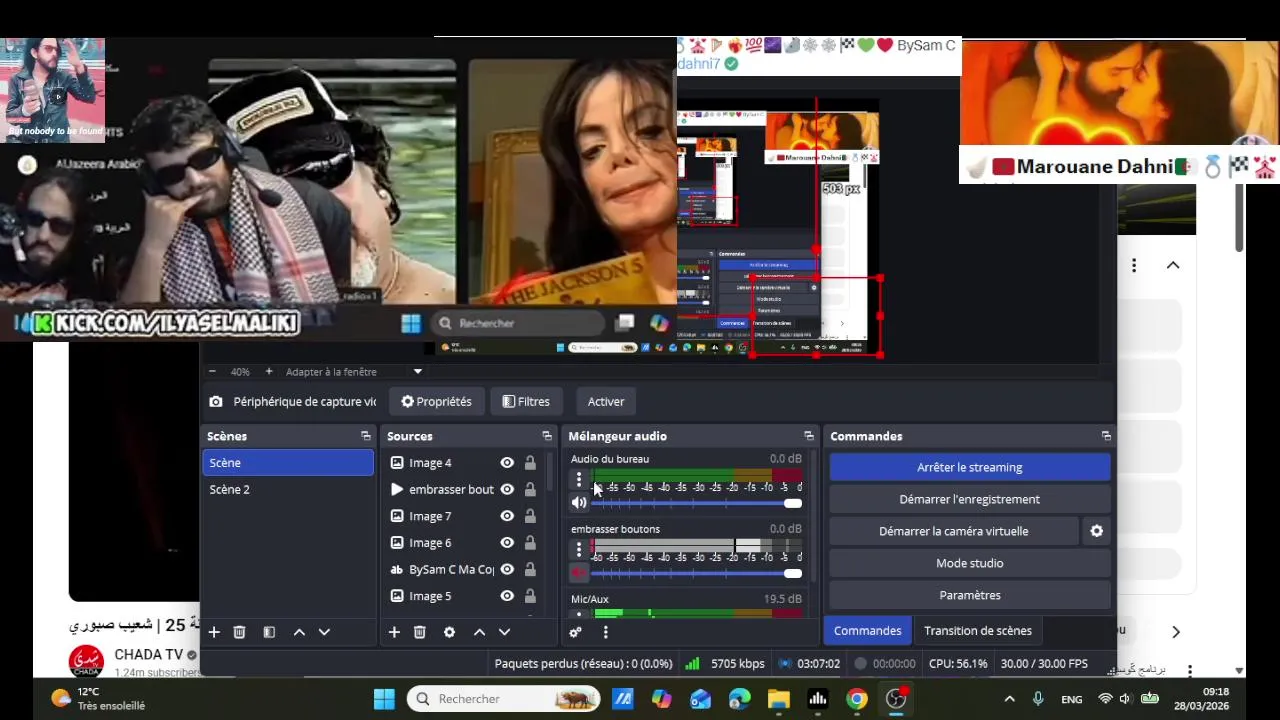Open audio mixer three-dot menu at bottom
1280x720 pixels.
[x=605, y=632]
